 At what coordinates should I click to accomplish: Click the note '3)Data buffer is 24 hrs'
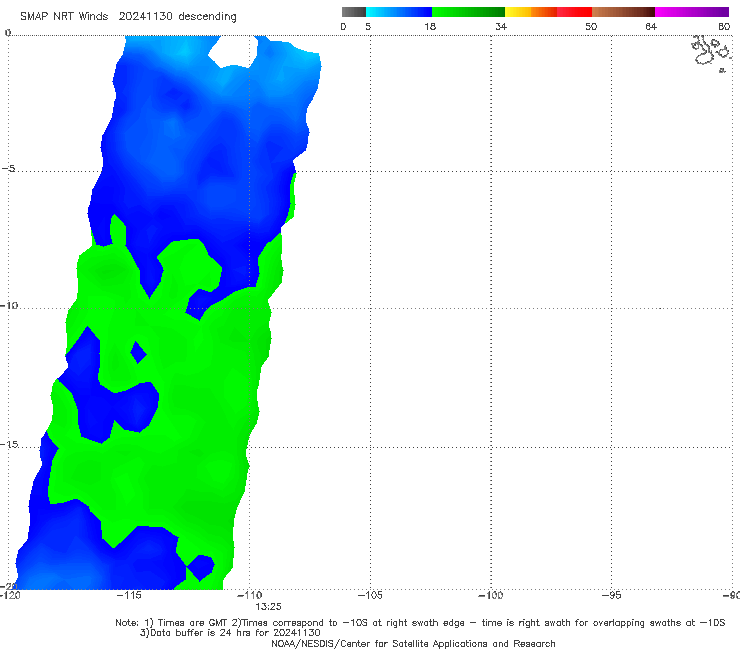[230, 633]
